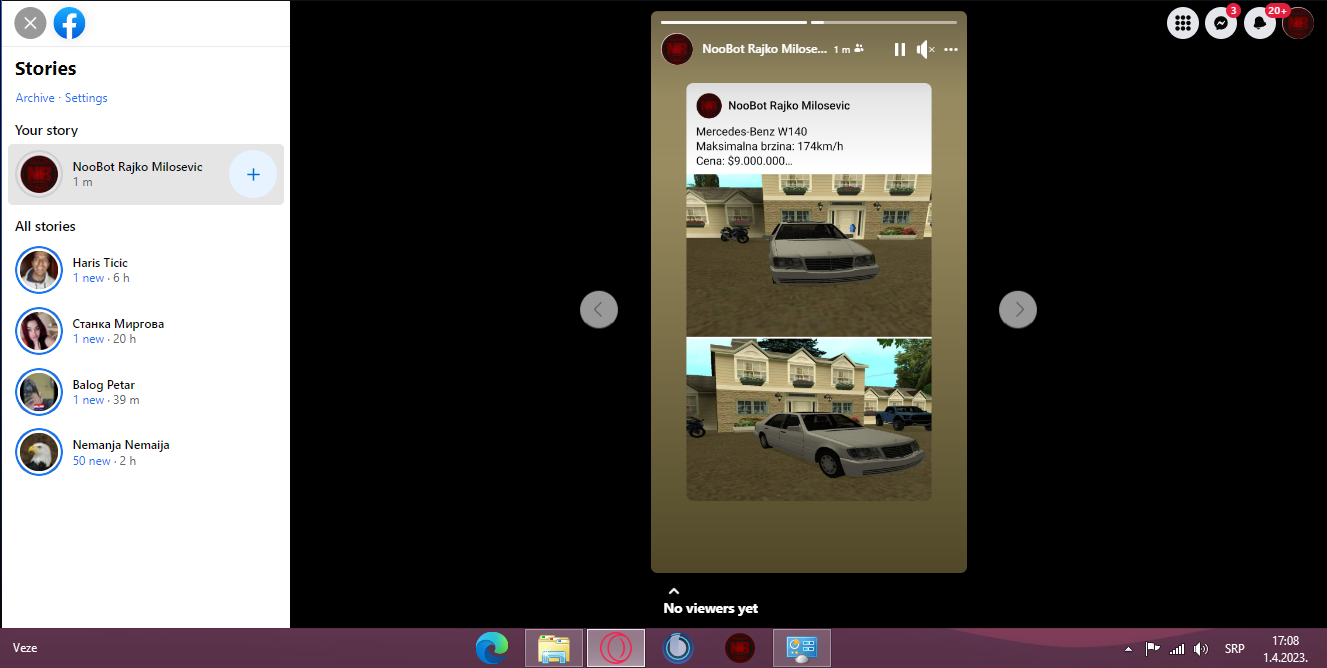Screen dimensions: 1327x668
Task: Go to the previous story
Action: 599,310
